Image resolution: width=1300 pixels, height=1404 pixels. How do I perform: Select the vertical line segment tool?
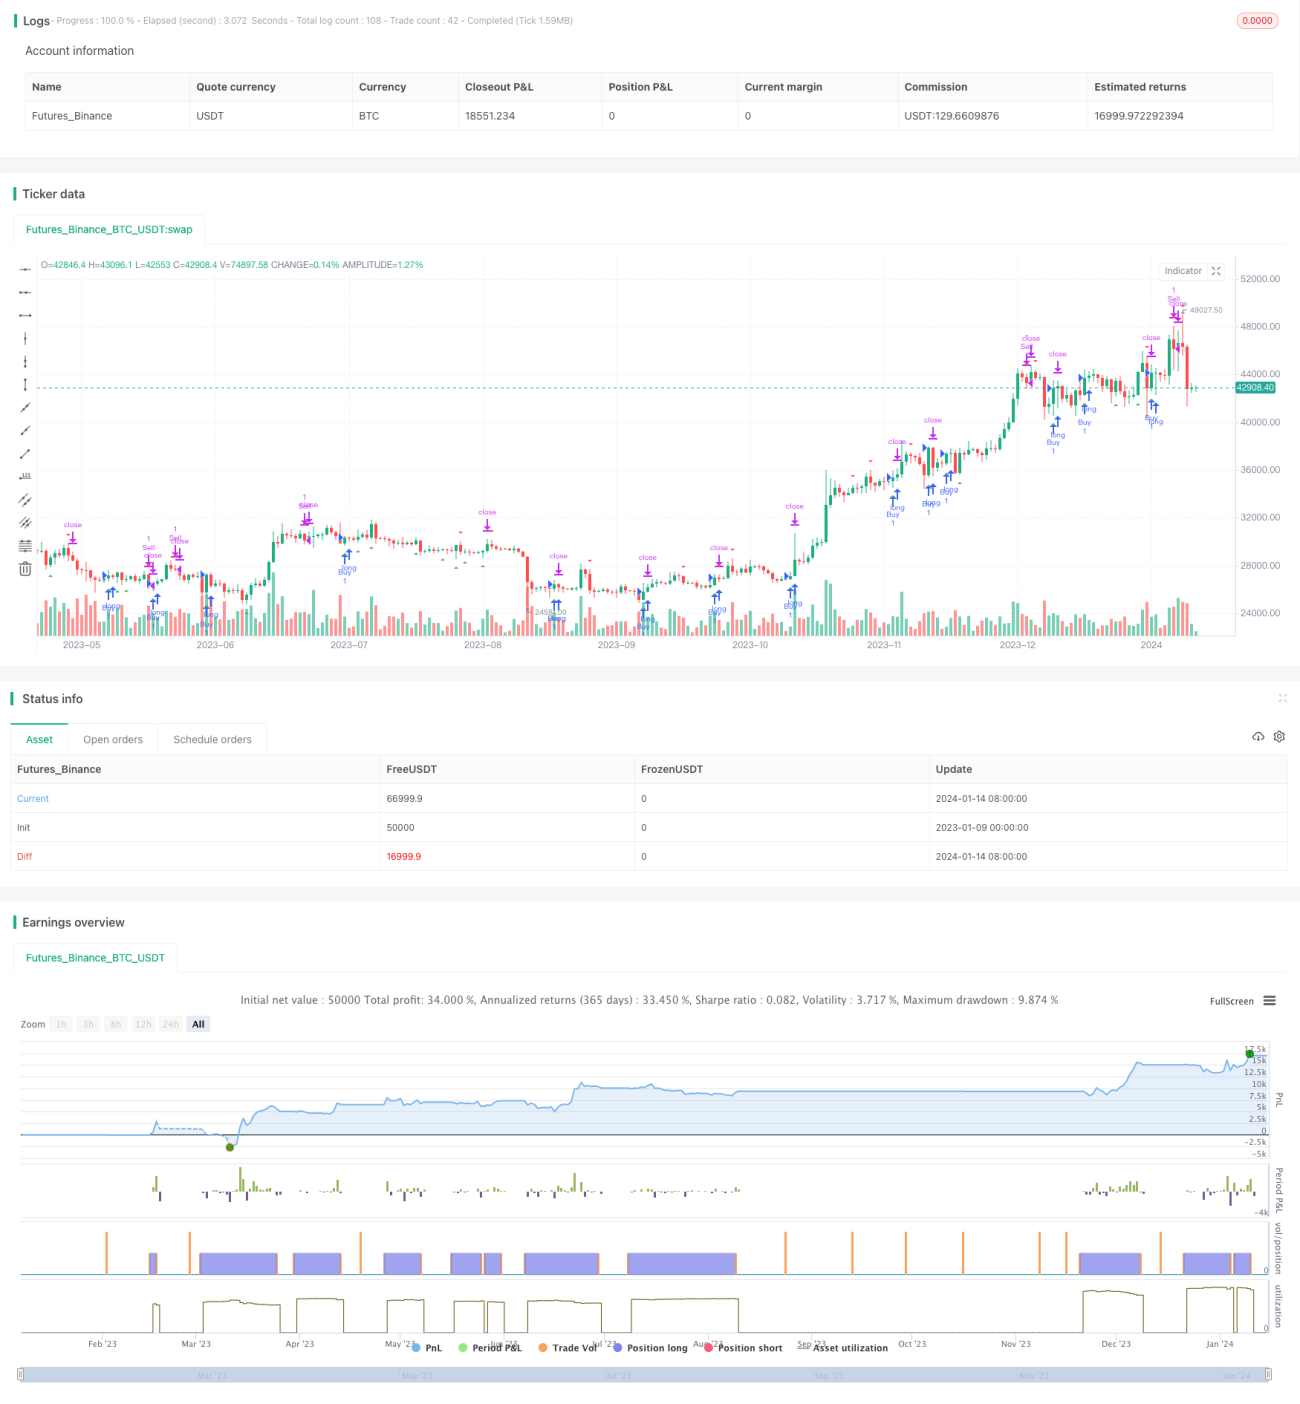pyautogui.click(x=25, y=384)
